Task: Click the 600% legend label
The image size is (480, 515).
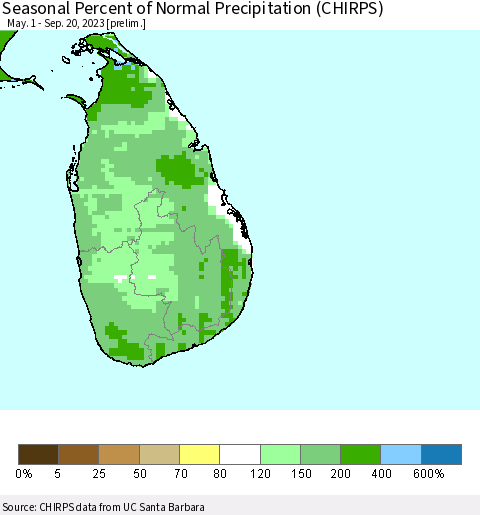Action: tap(429, 474)
